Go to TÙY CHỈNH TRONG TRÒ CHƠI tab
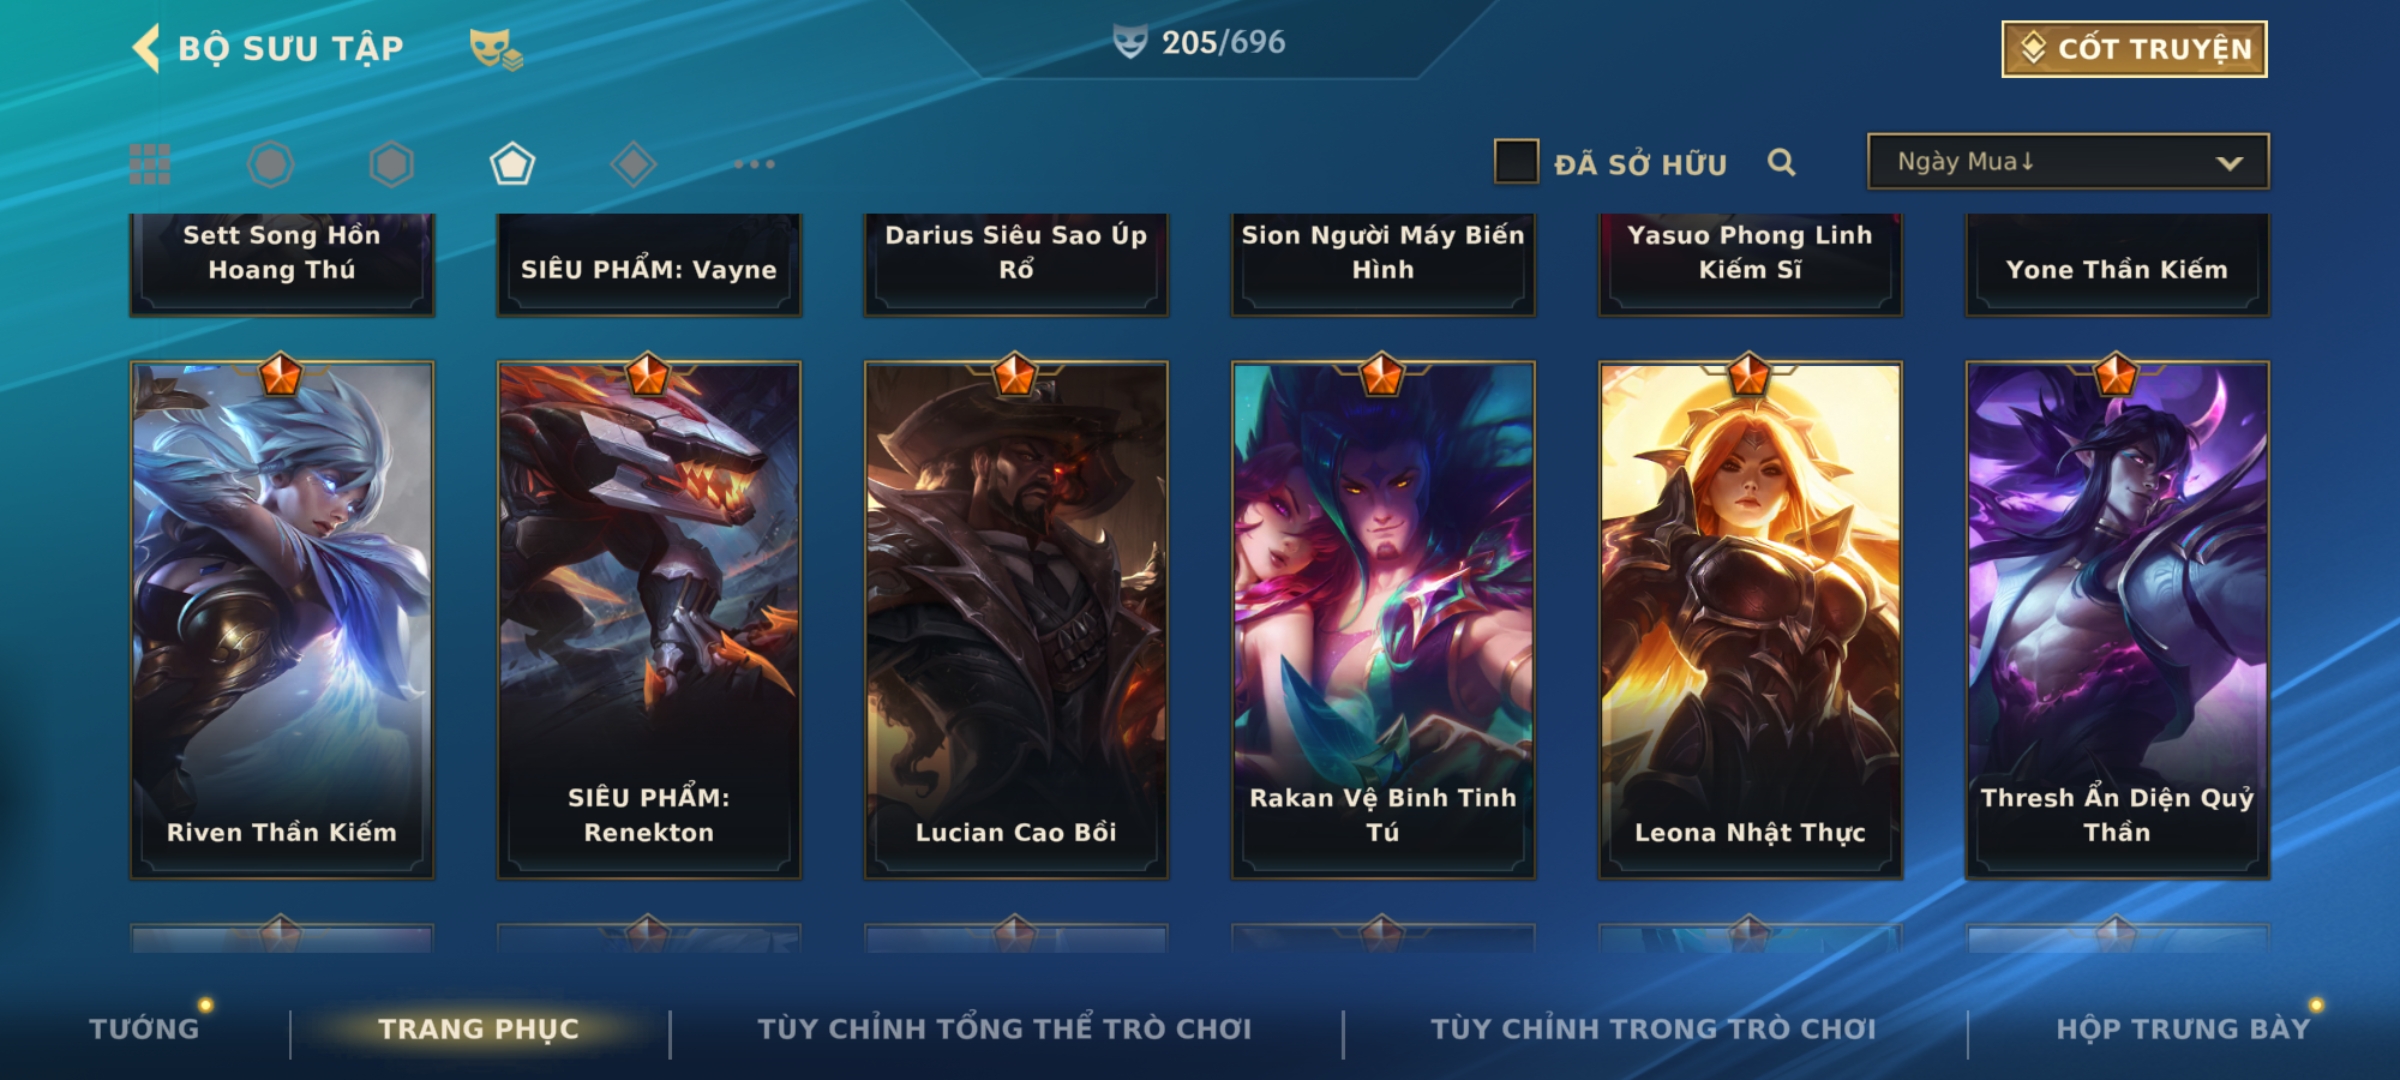This screenshot has height=1080, width=2400. [x=1653, y=1028]
